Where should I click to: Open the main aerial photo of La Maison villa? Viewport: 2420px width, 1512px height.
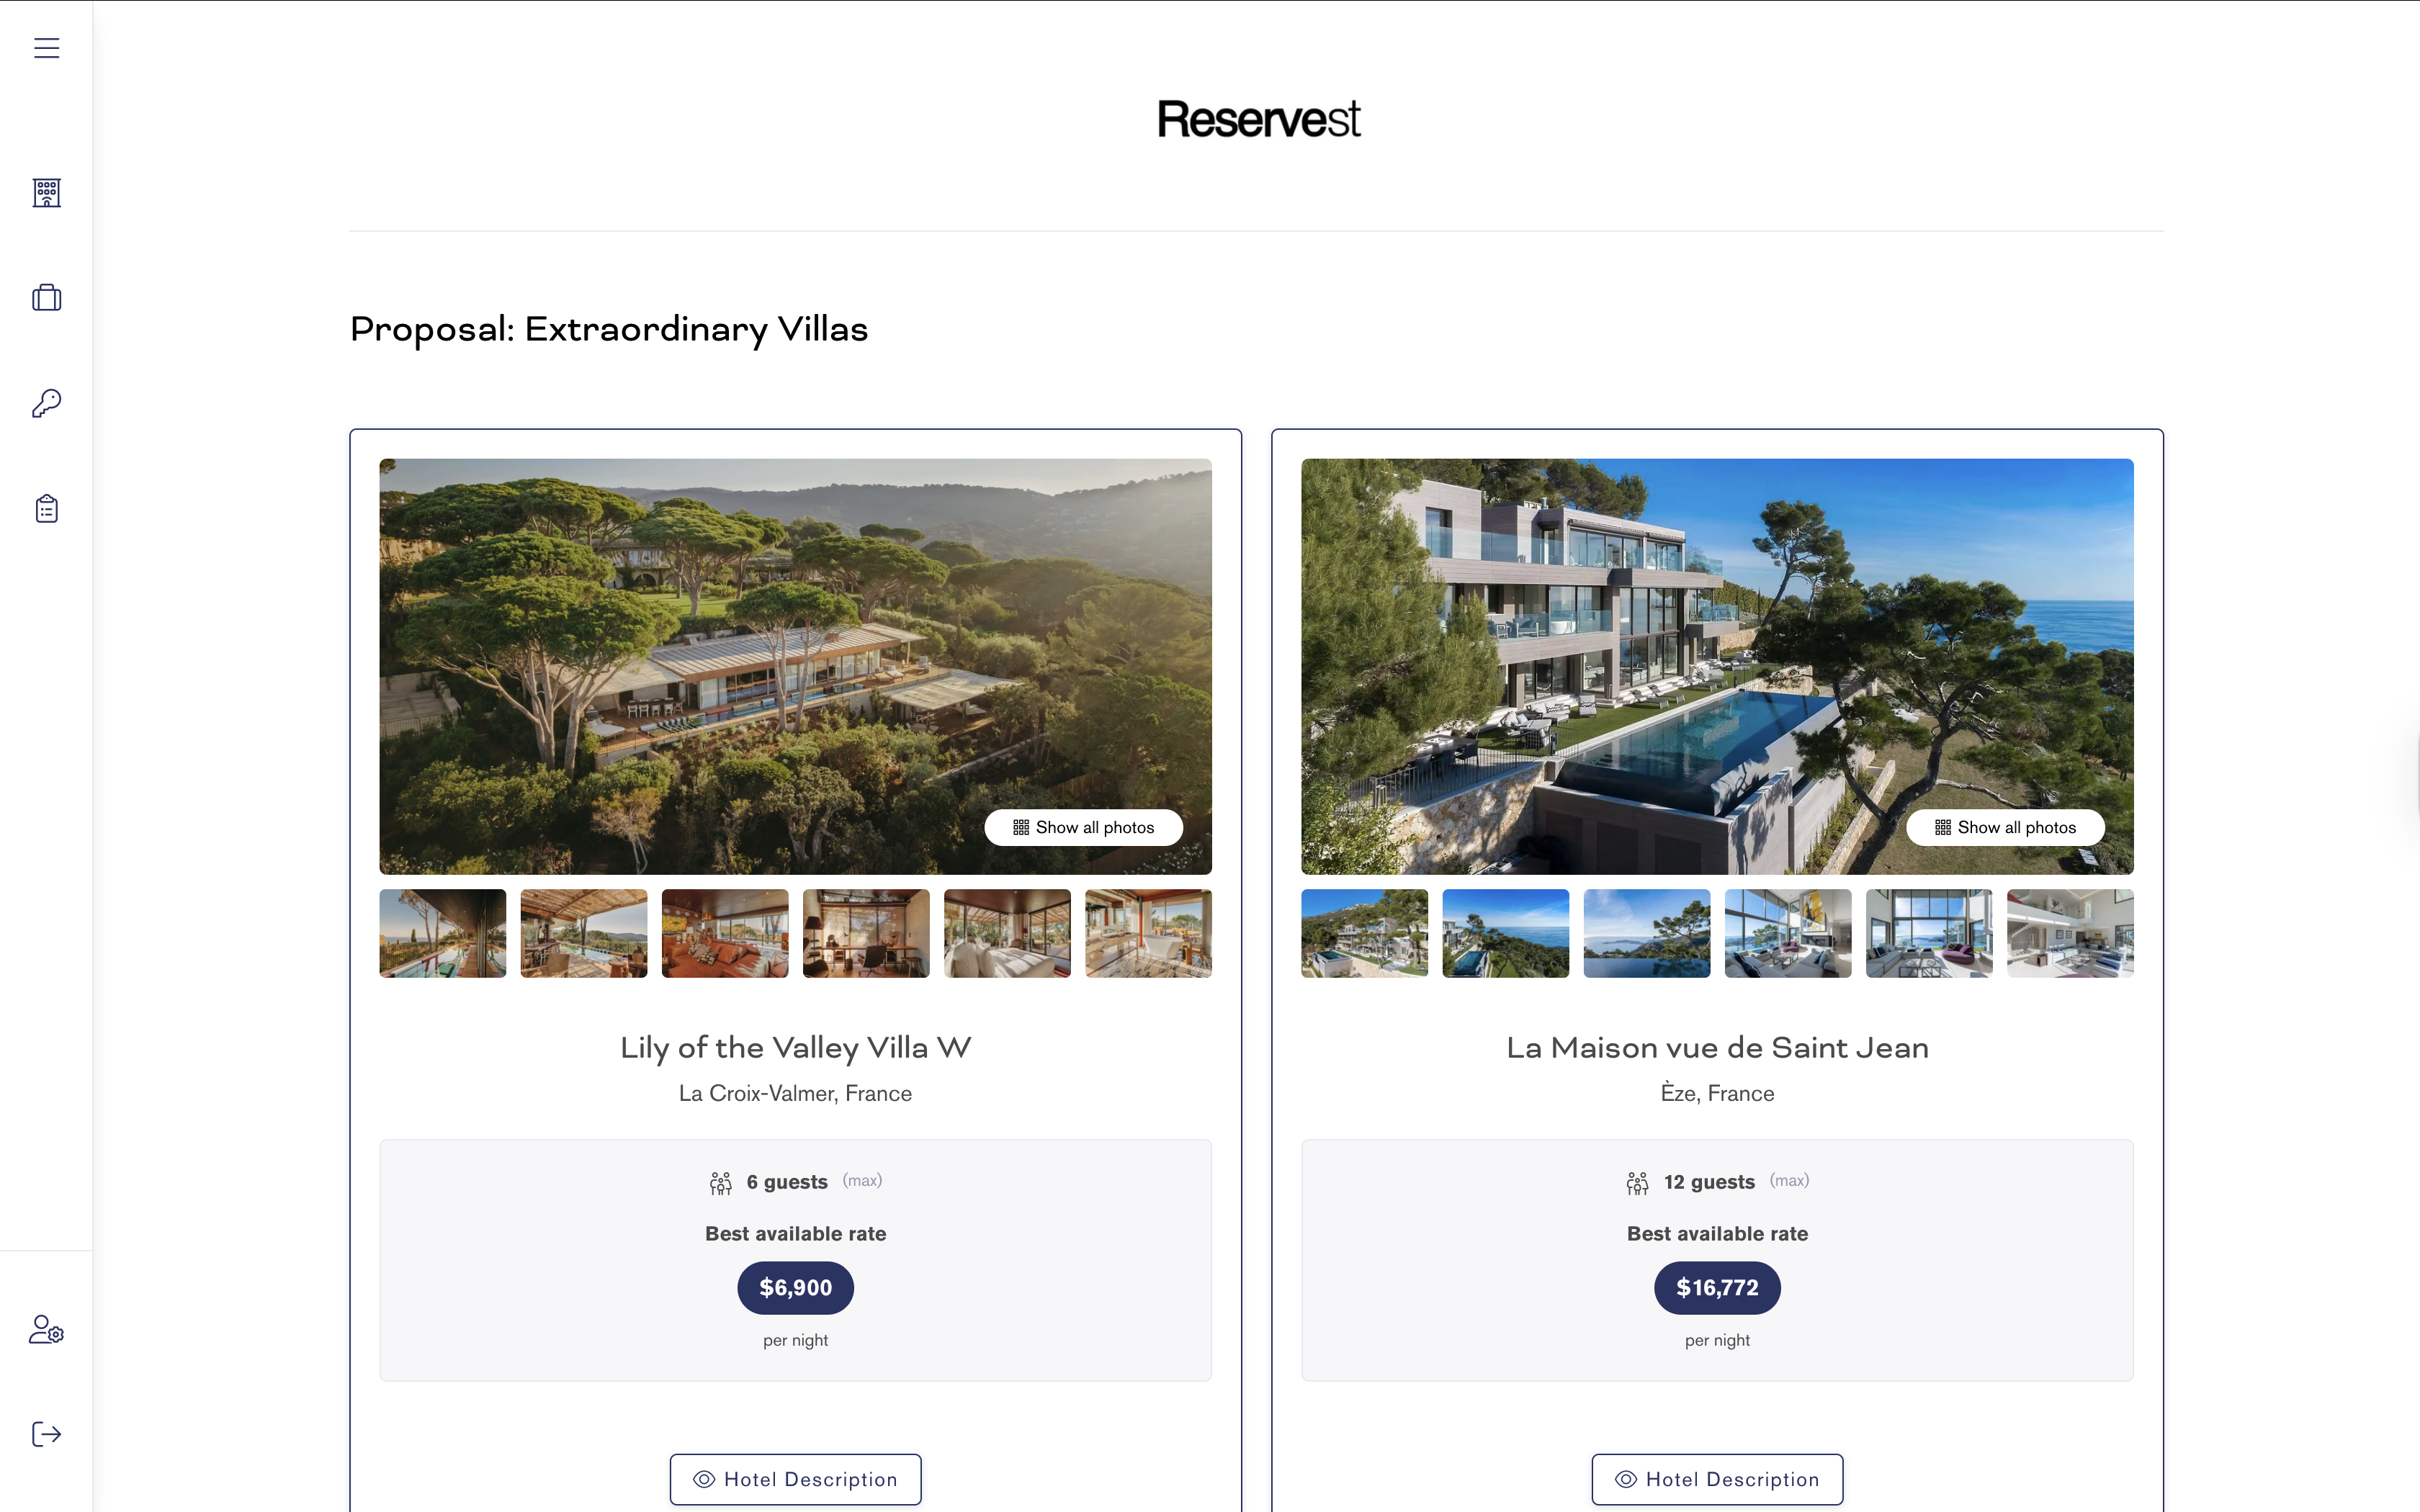[x=1717, y=666]
